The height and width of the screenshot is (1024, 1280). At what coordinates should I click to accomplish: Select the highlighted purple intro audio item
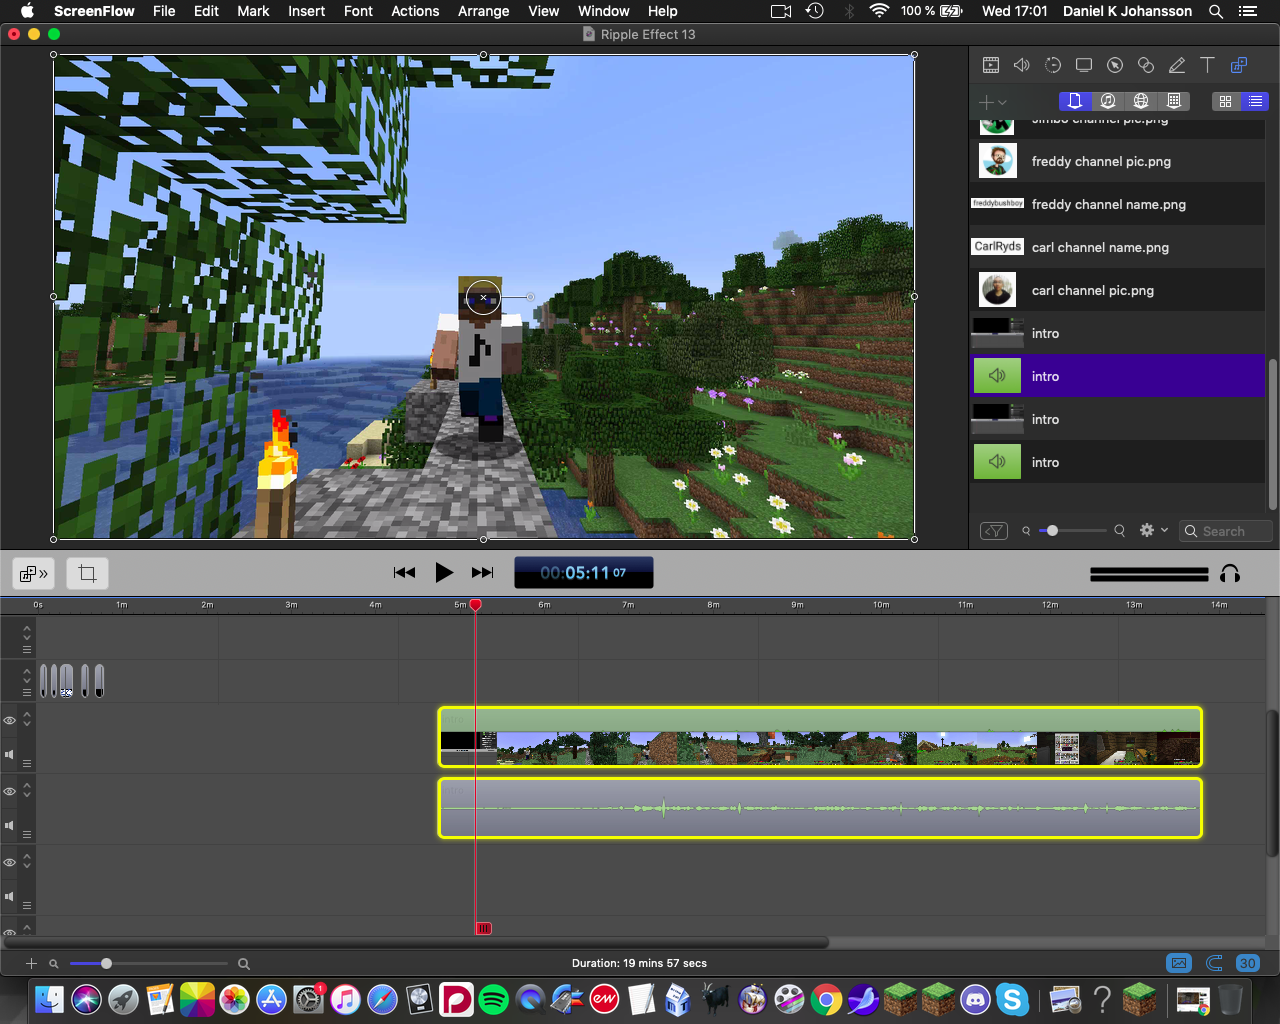[x=1118, y=376]
